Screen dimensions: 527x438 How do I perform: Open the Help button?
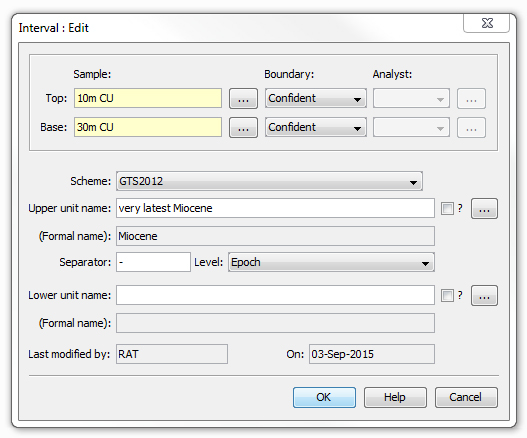pos(395,397)
